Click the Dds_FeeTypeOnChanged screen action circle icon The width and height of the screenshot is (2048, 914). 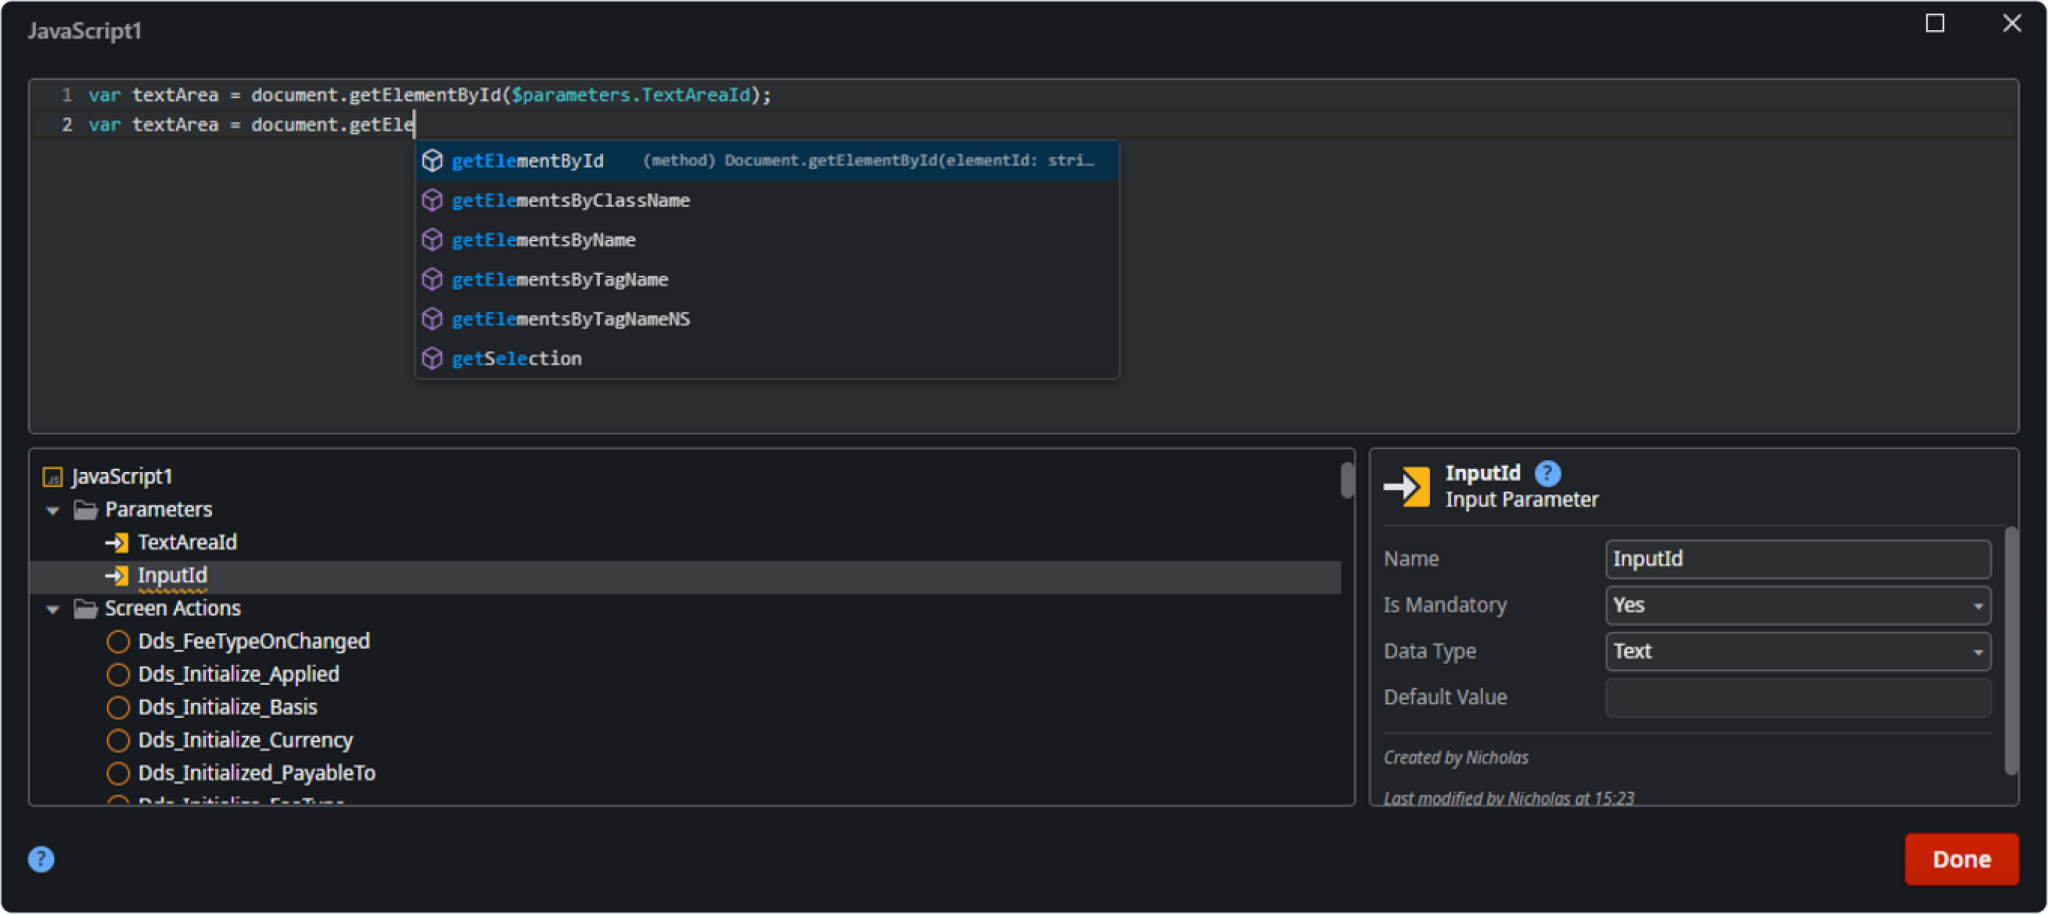coord(118,642)
